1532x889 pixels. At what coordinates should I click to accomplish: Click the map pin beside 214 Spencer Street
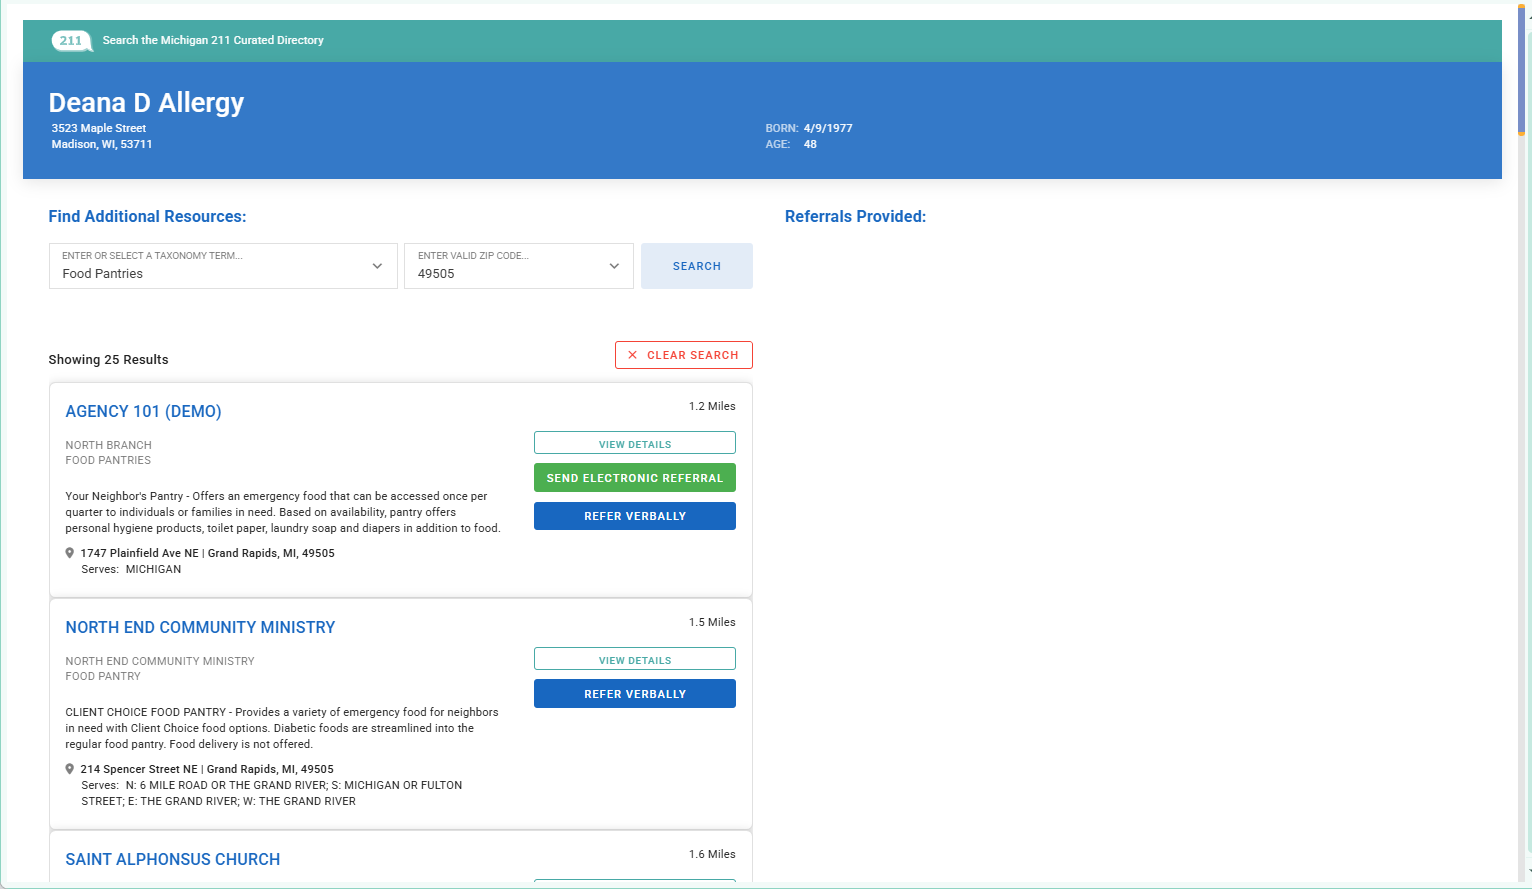[70, 769]
